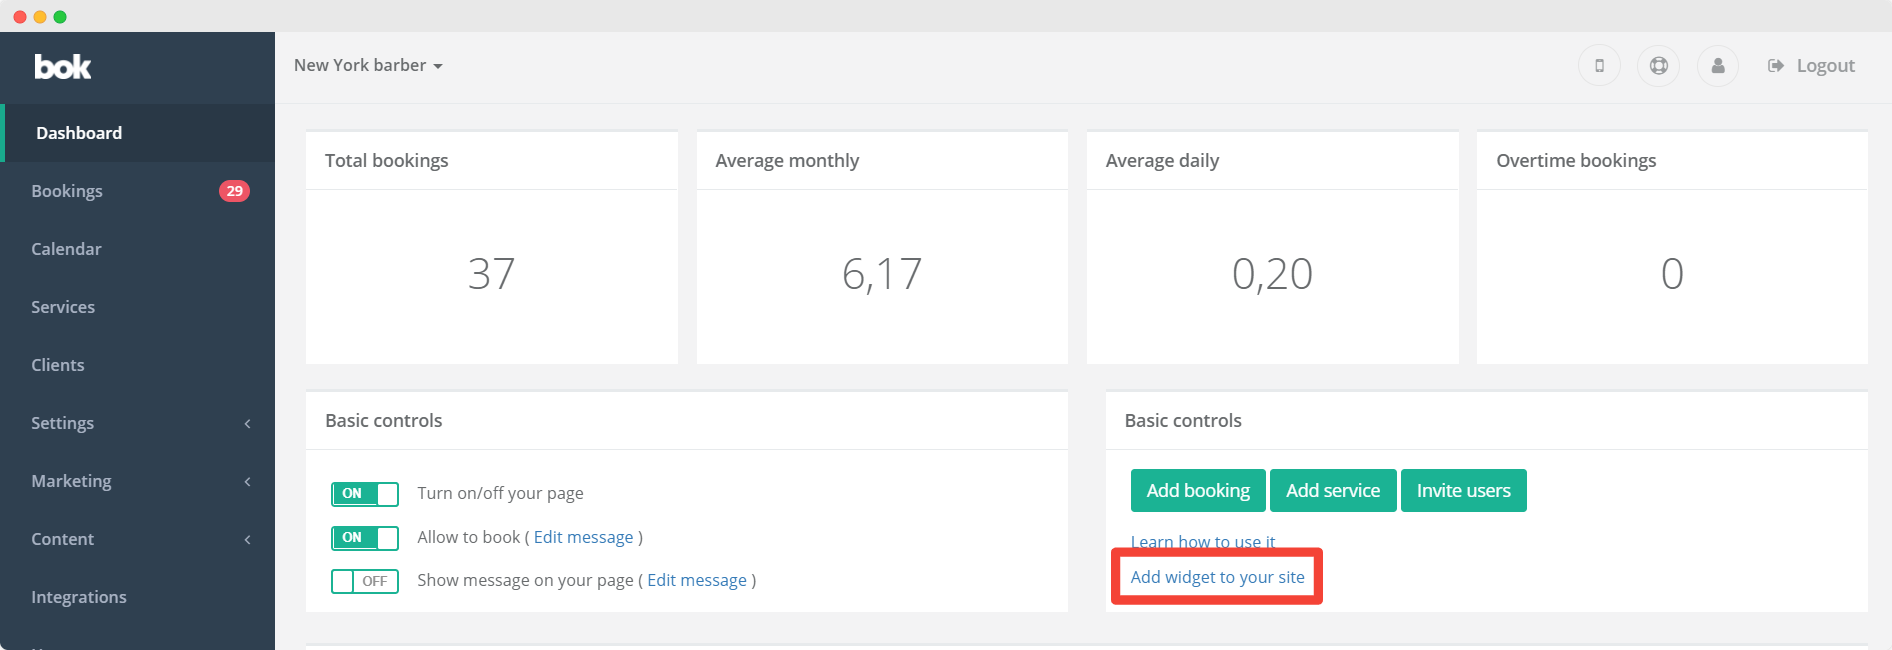Image resolution: width=1892 pixels, height=650 pixels.
Task: Click the Invite users button
Action: click(x=1464, y=491)
